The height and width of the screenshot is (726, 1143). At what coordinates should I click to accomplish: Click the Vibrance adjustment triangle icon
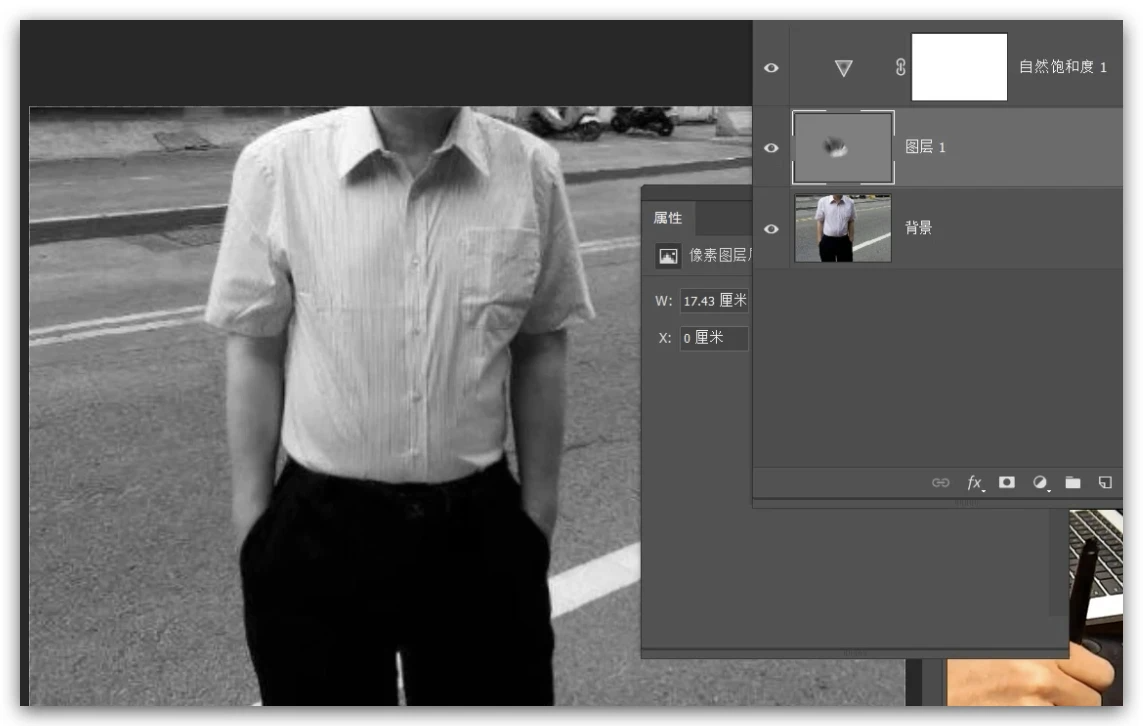point(843,68)
